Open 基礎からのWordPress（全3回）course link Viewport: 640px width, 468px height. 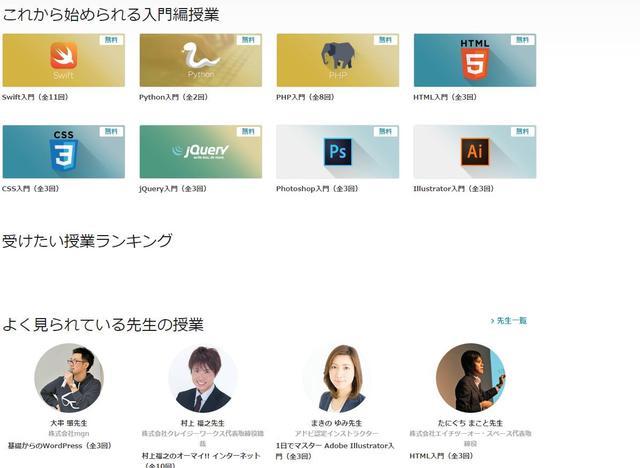point(60,446)
